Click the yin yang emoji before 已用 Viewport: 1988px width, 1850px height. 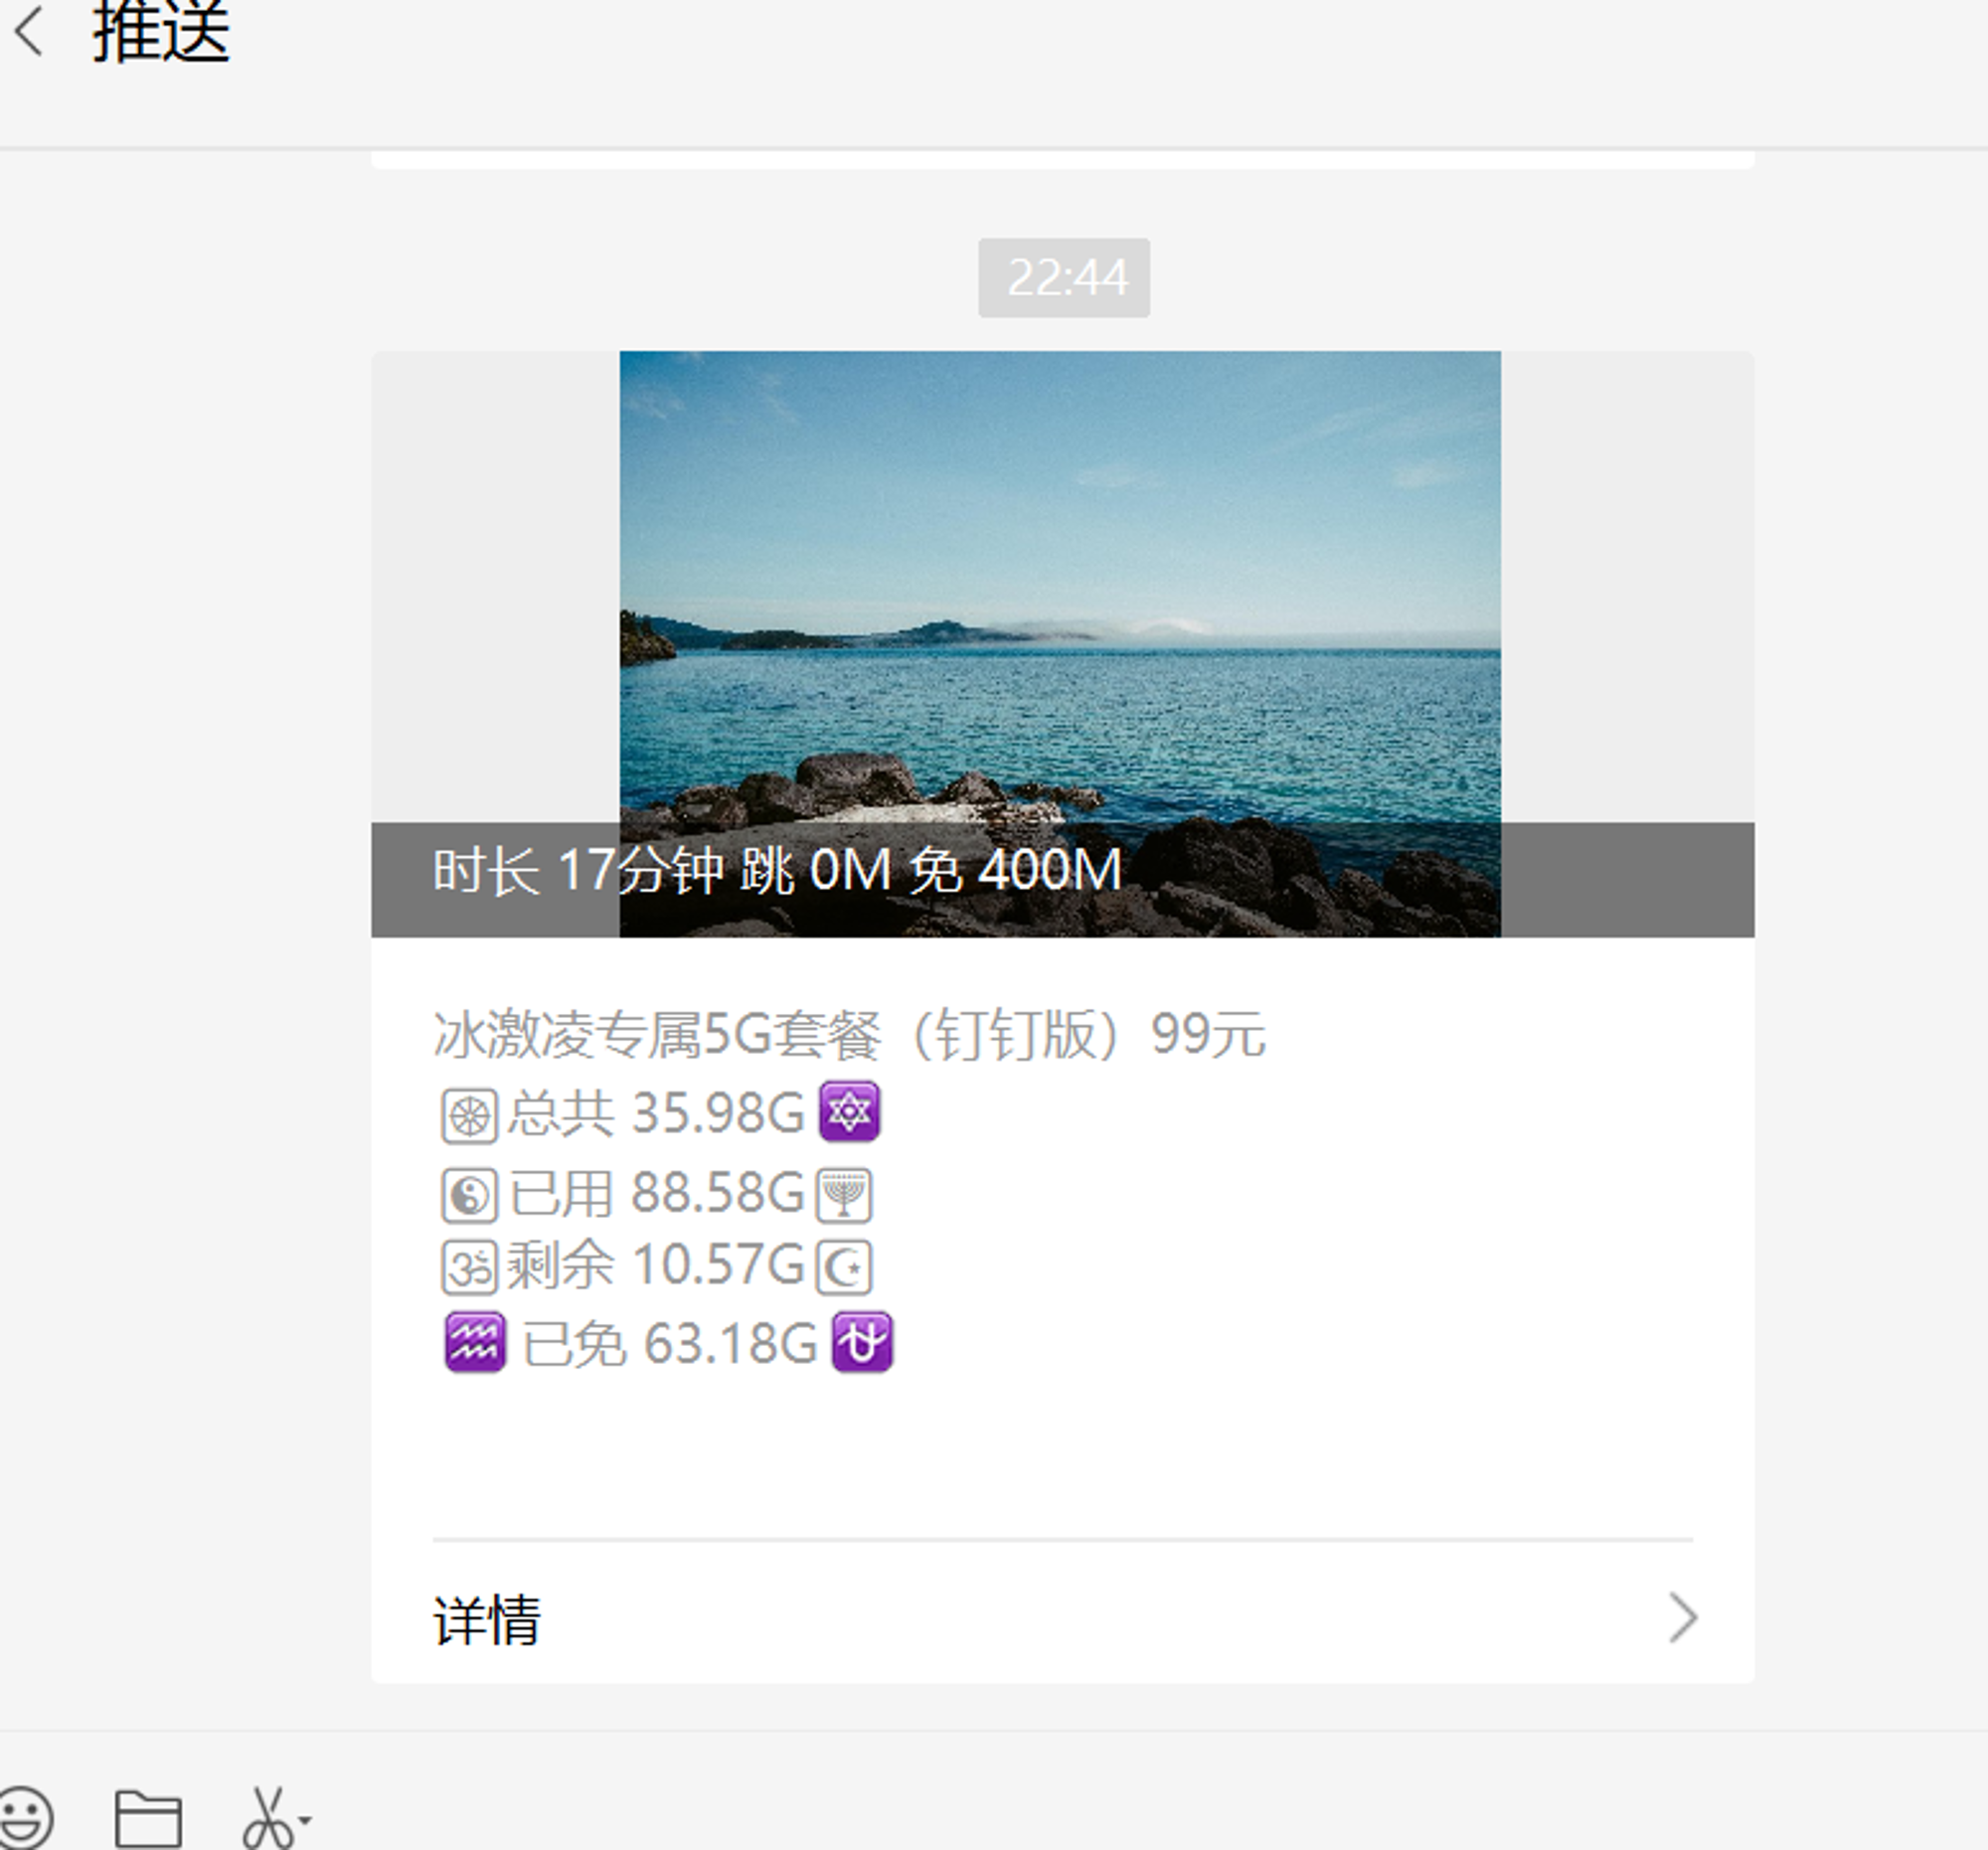click(469, 1195)
